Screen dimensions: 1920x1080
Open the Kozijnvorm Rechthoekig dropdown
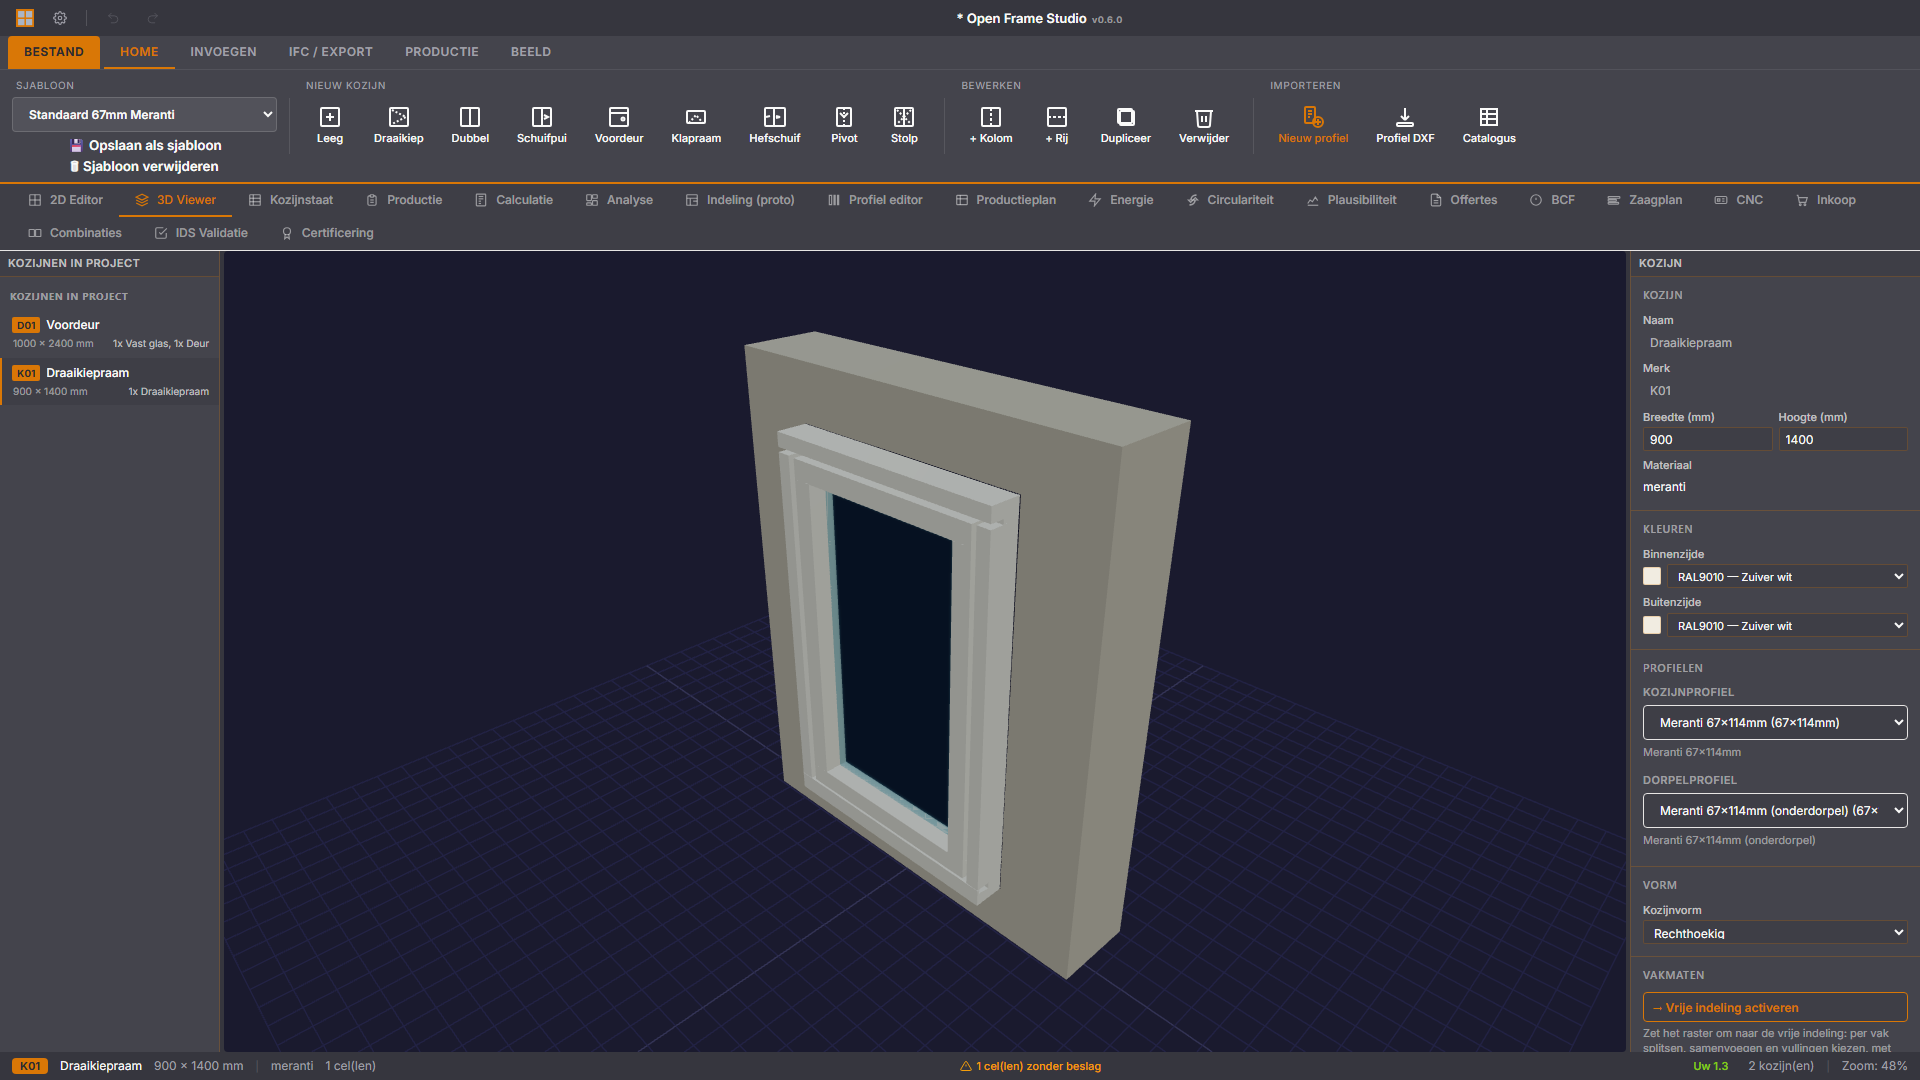click(x=1775, y=933)
